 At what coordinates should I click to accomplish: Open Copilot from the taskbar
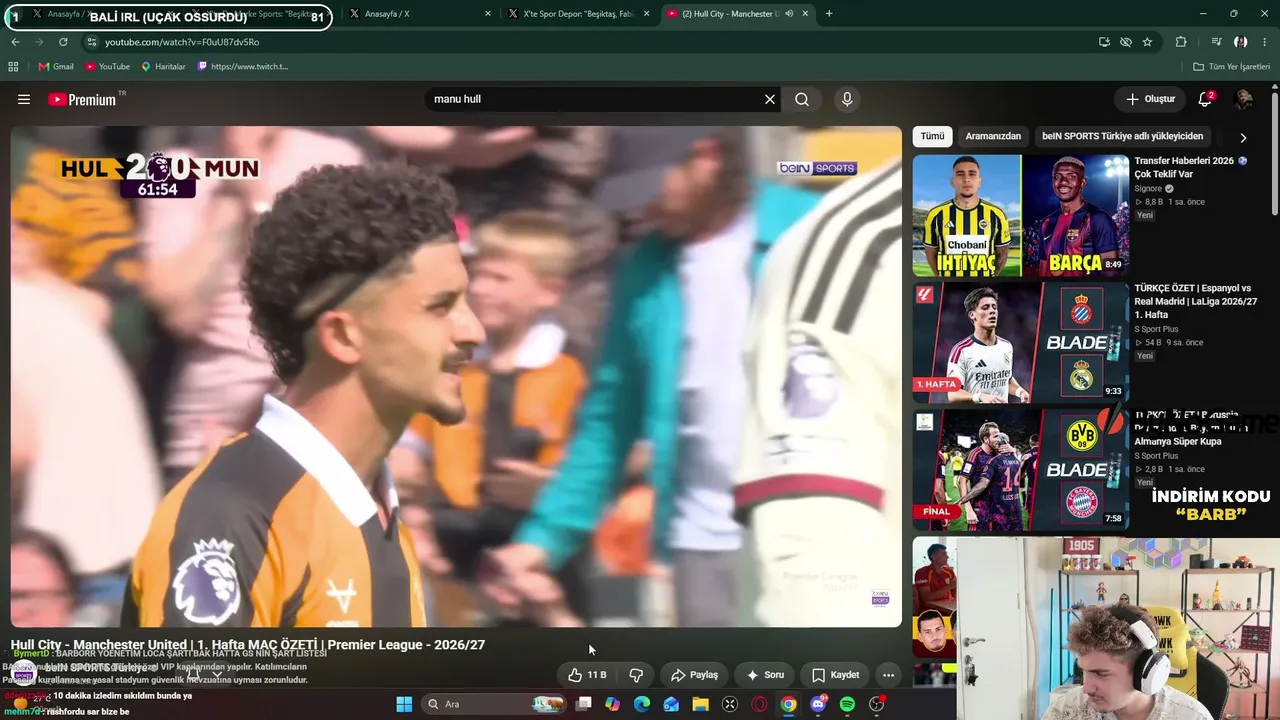(612, 704)
